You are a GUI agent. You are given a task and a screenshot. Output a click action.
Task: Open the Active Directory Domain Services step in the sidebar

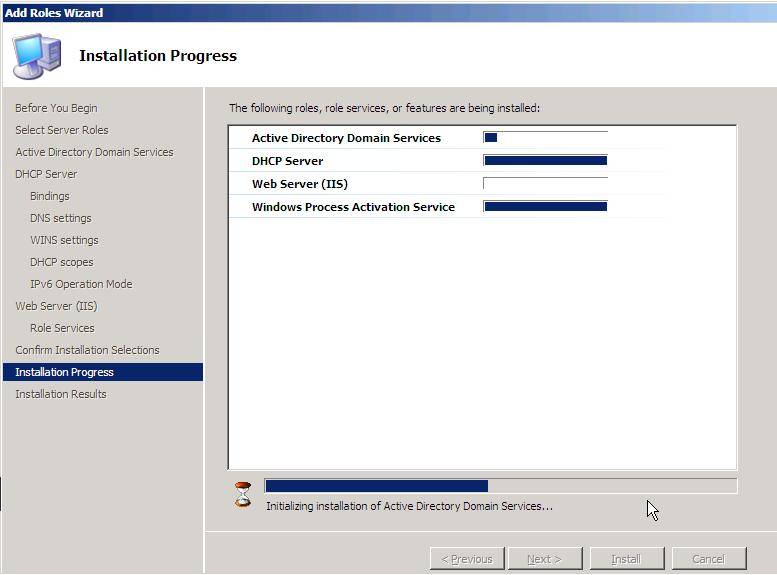tap(94, 152)
